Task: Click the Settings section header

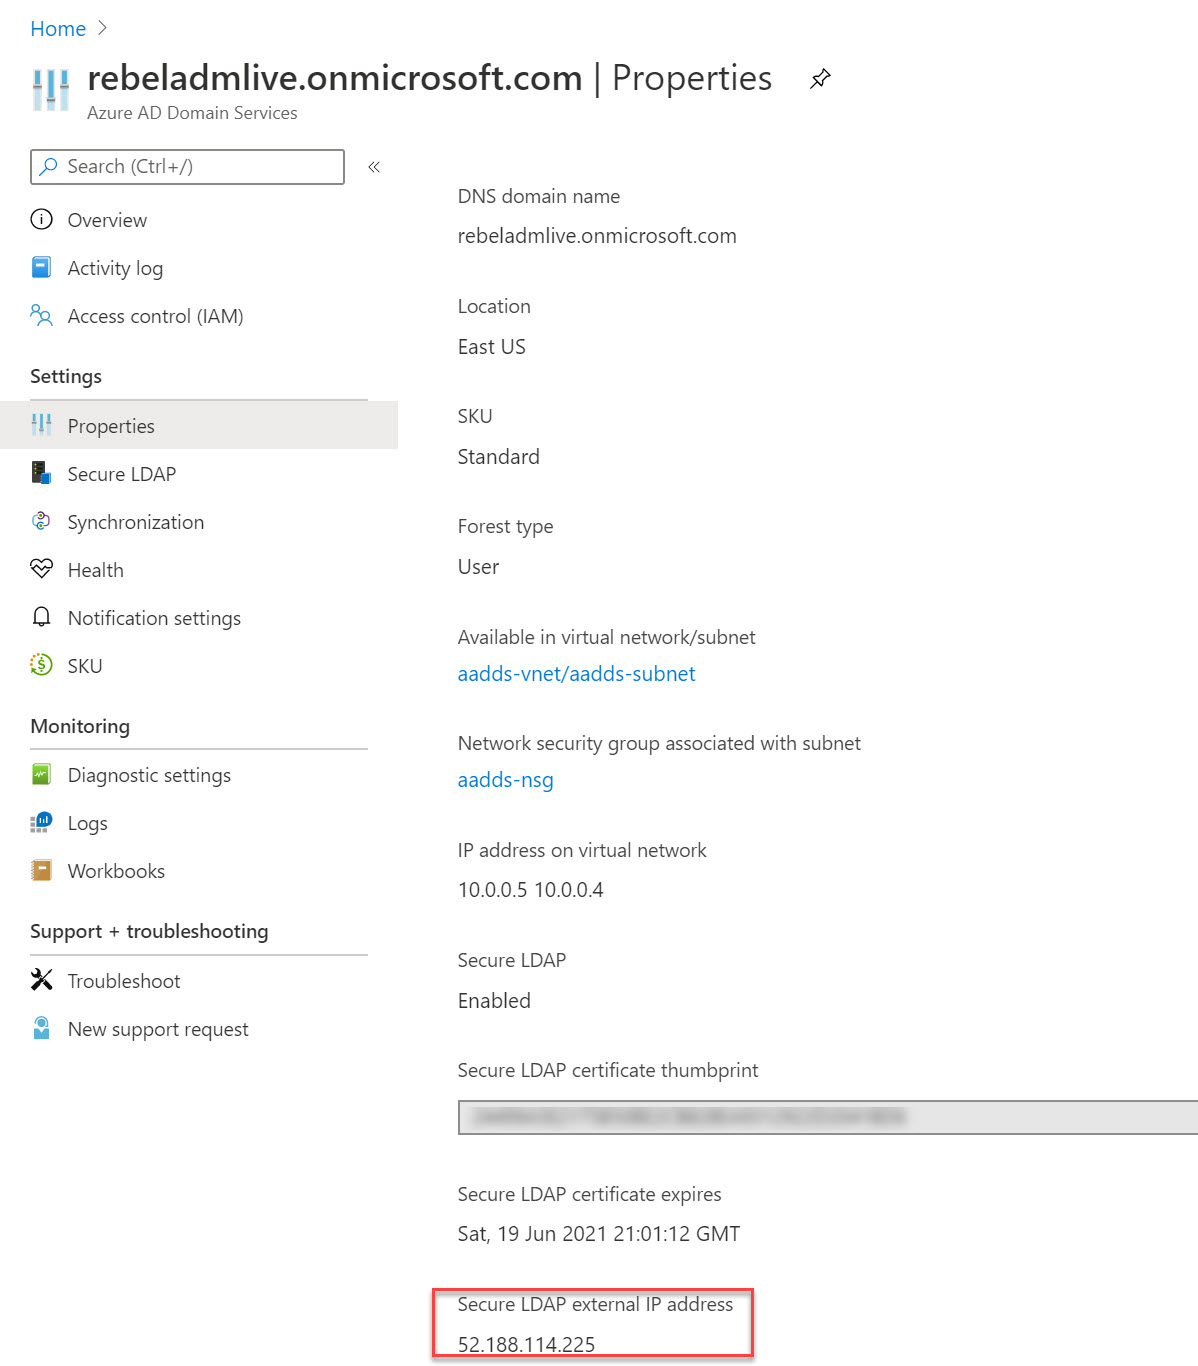Action: pos(66,376)
